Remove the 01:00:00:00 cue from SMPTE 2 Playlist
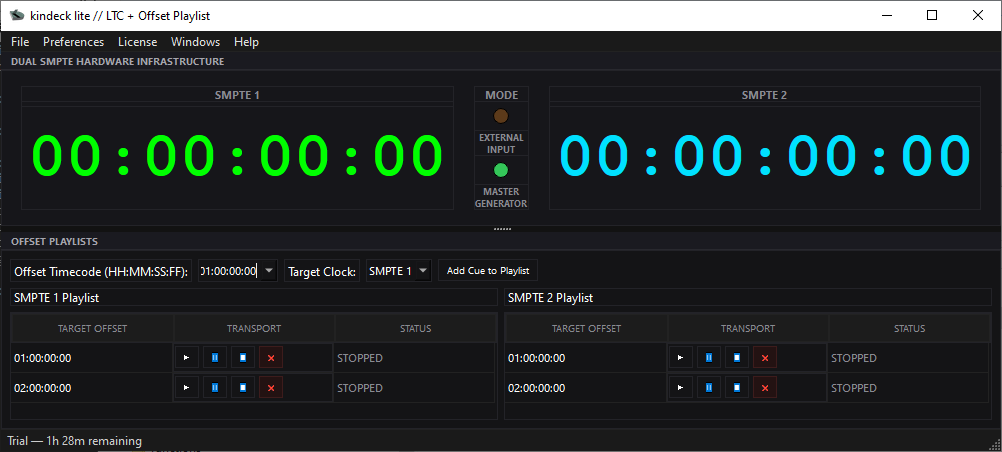Image resolution: width=1002 pixels, height=452 pixels. click(765, 358)
